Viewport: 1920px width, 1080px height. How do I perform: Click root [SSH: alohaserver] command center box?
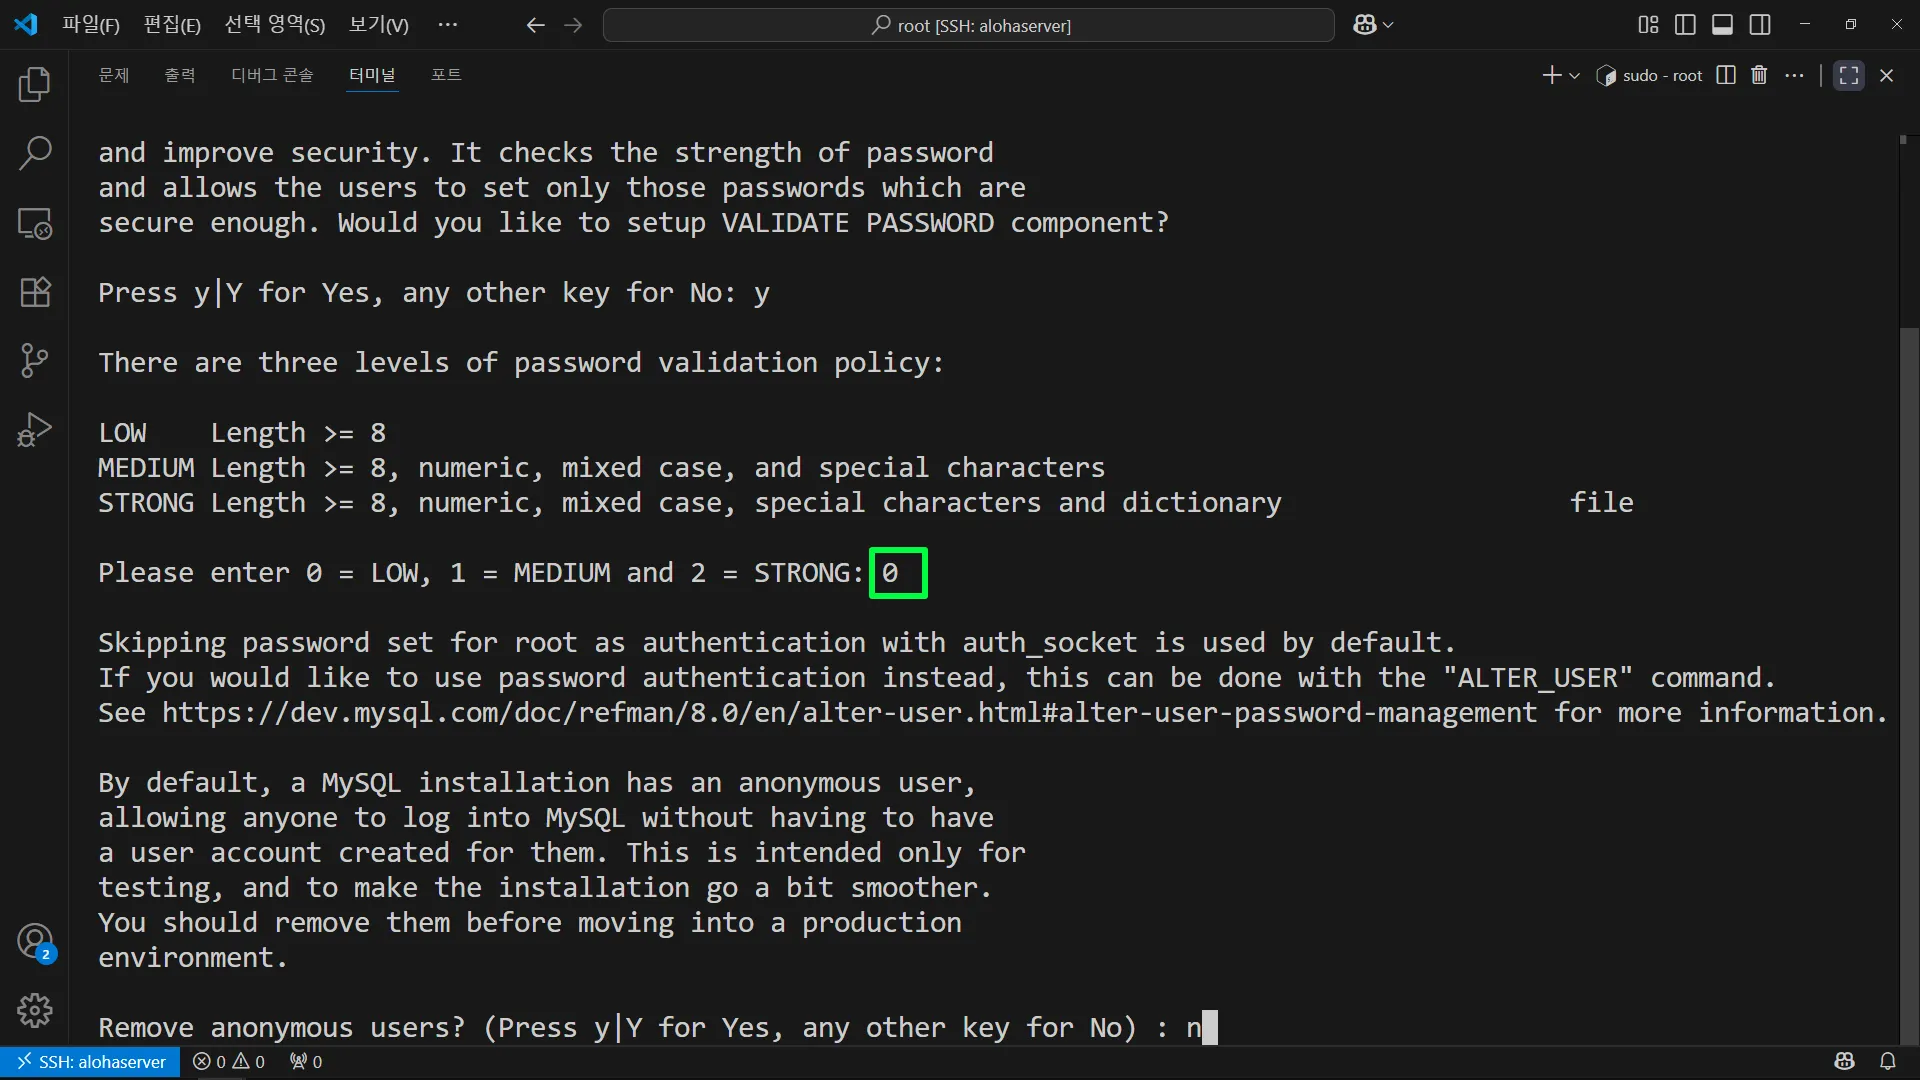click(968, 25)
